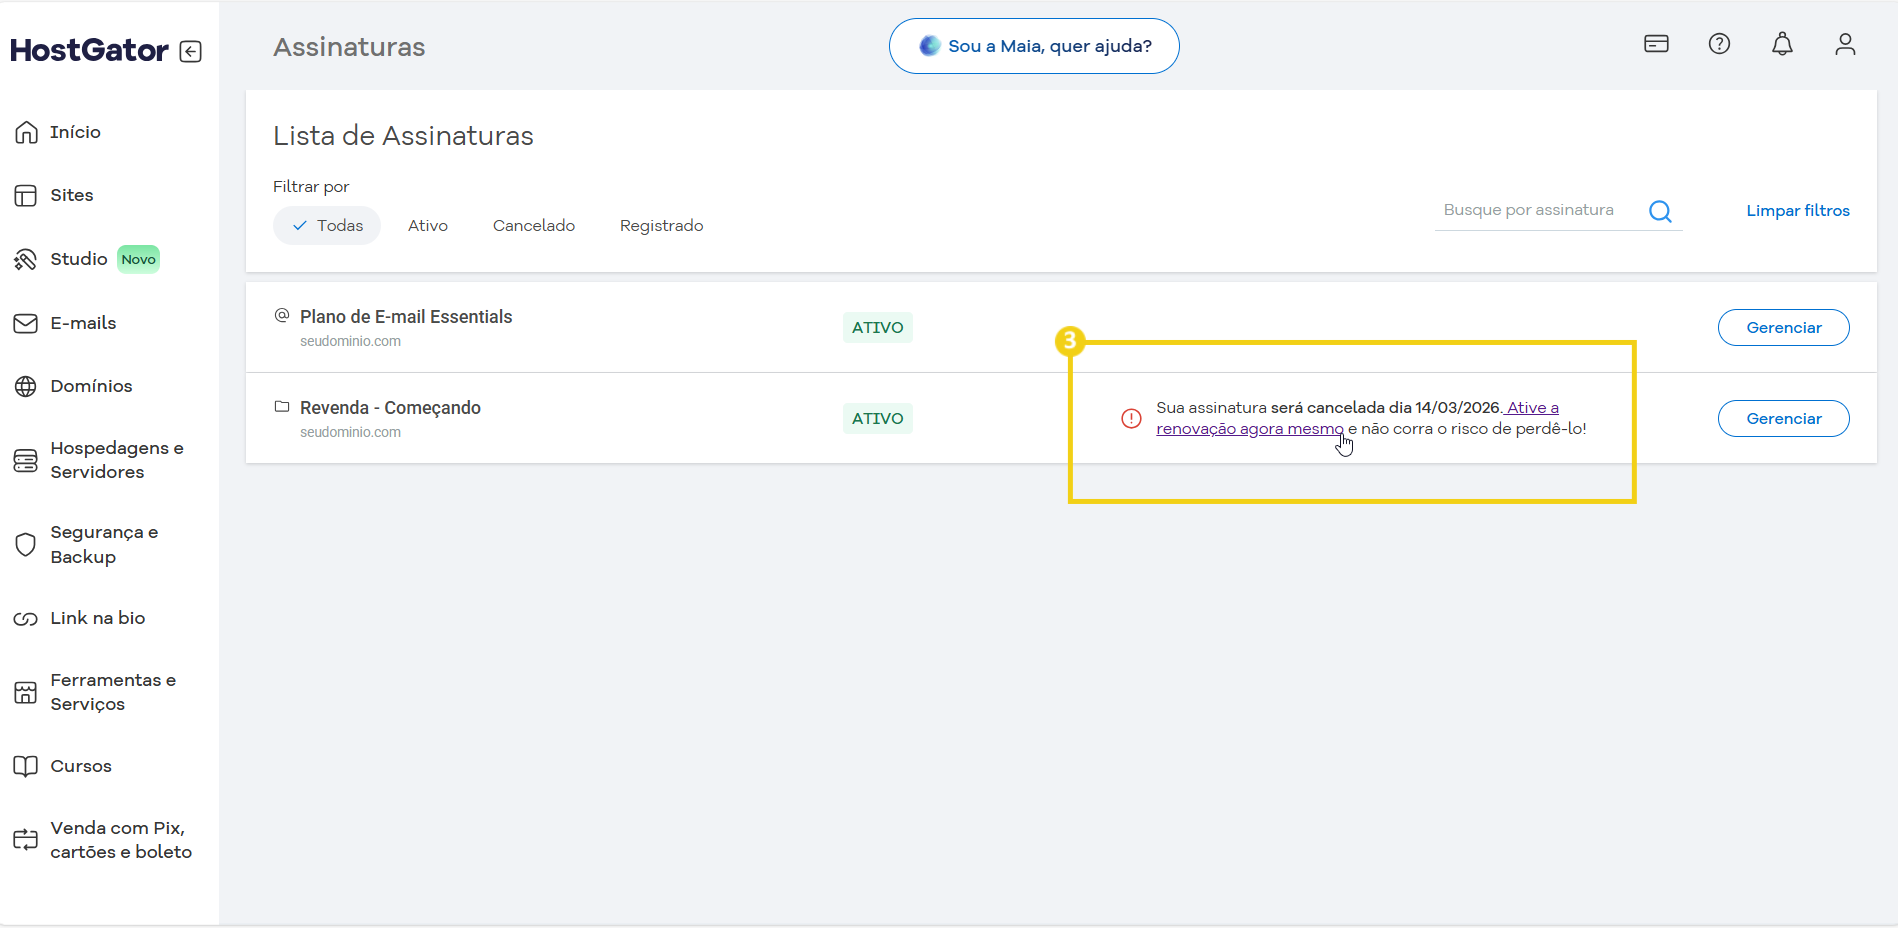
Task: Go to Início in the sidebar
Action: coord(75,132)
